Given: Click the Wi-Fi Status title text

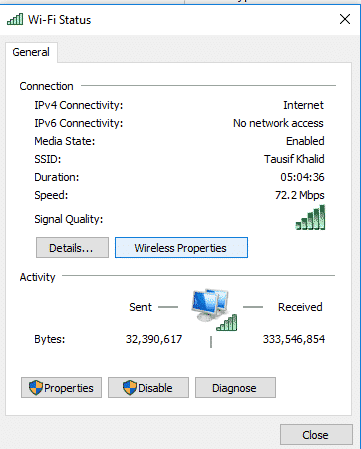Looking at the screenshot, I should click(x=59, y=20).
